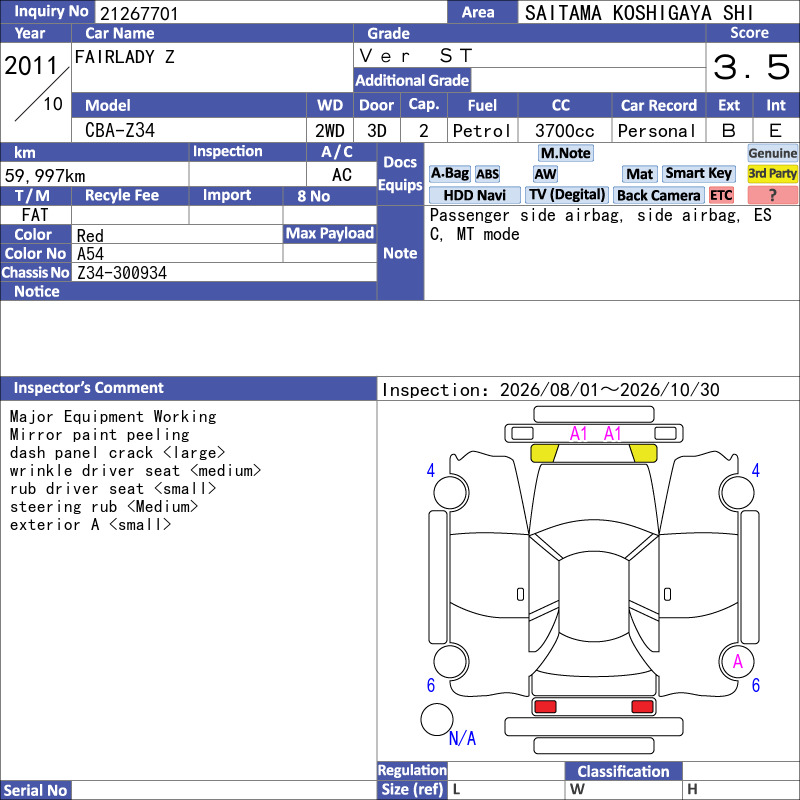The width and height of the screenshot is (800, 800).
Task: Click the AW equipment badge
Action: pos(545,174)
